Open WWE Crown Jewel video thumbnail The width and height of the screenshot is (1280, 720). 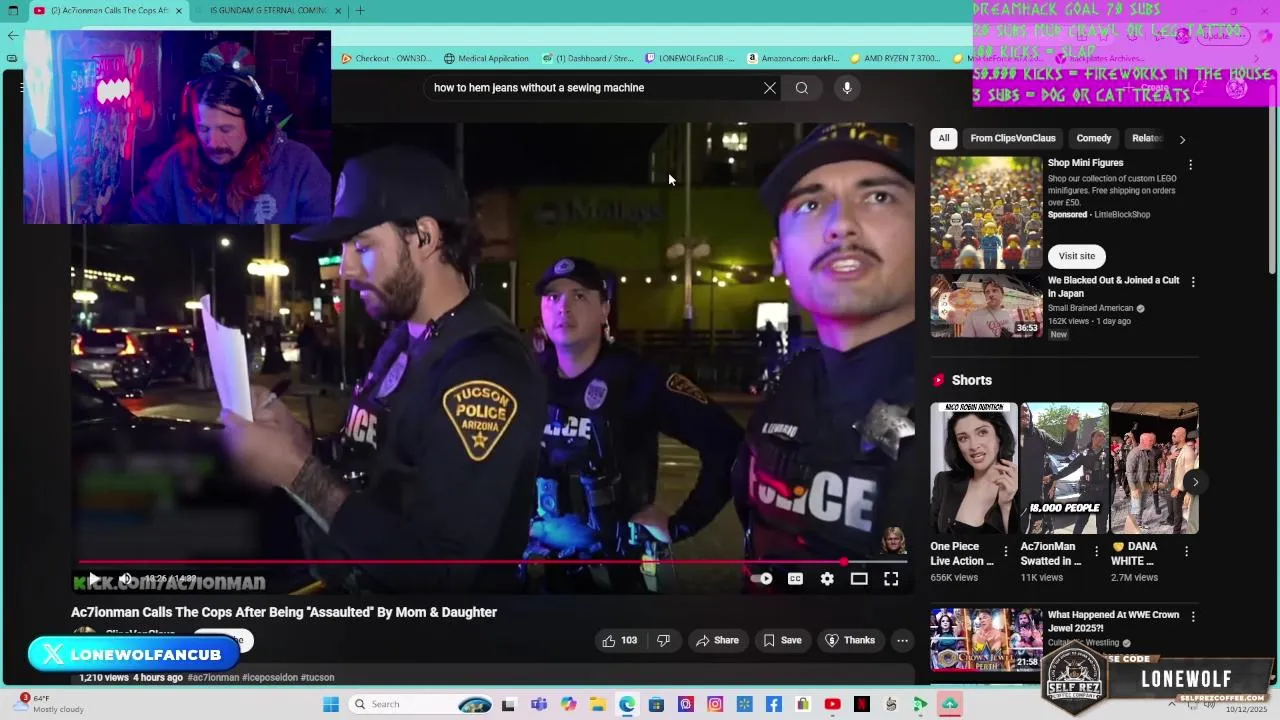click(986, 639)
